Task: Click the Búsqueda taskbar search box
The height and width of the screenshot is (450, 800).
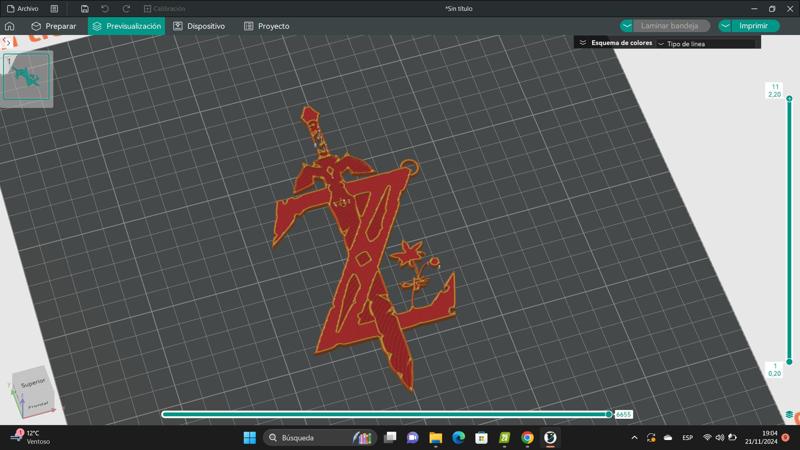Action: click(x=320, y=437)
